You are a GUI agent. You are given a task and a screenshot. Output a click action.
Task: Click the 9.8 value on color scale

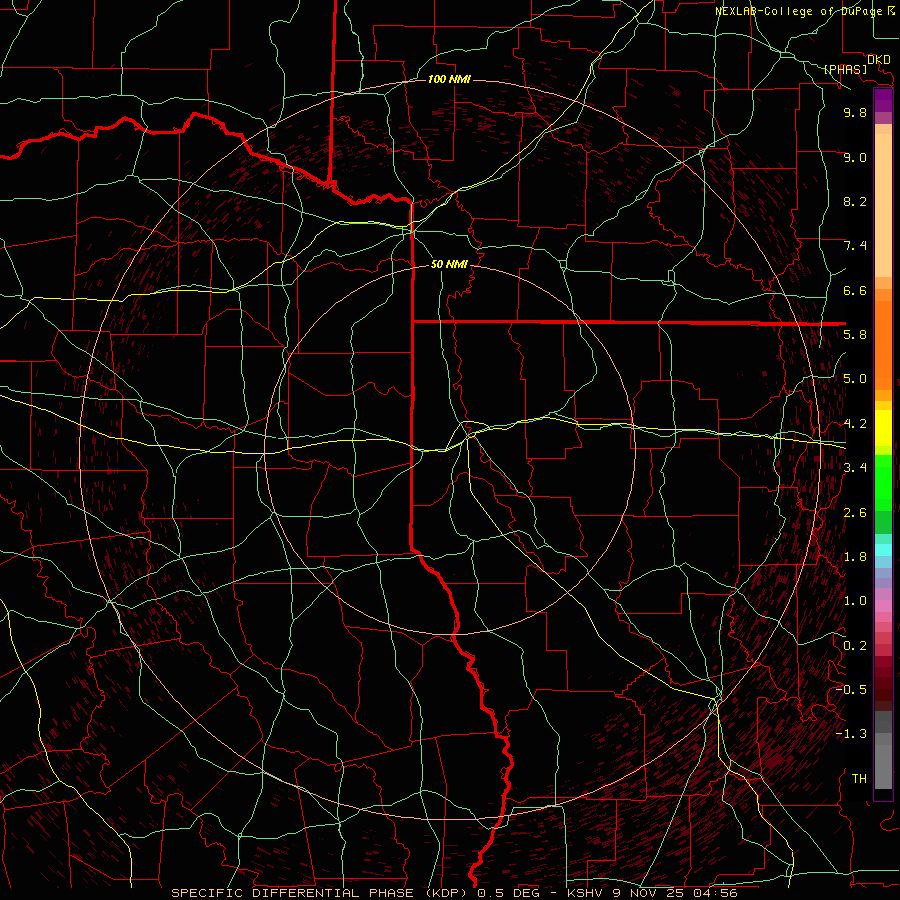(x=855, y=112)
